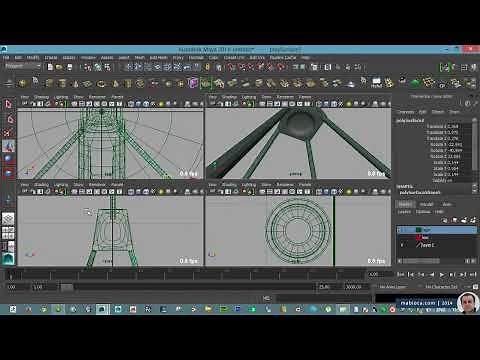Screen dimensions: 480x360
Task: Toggle isolate select in top-right viewport toolbar
Action: [376, 104]
